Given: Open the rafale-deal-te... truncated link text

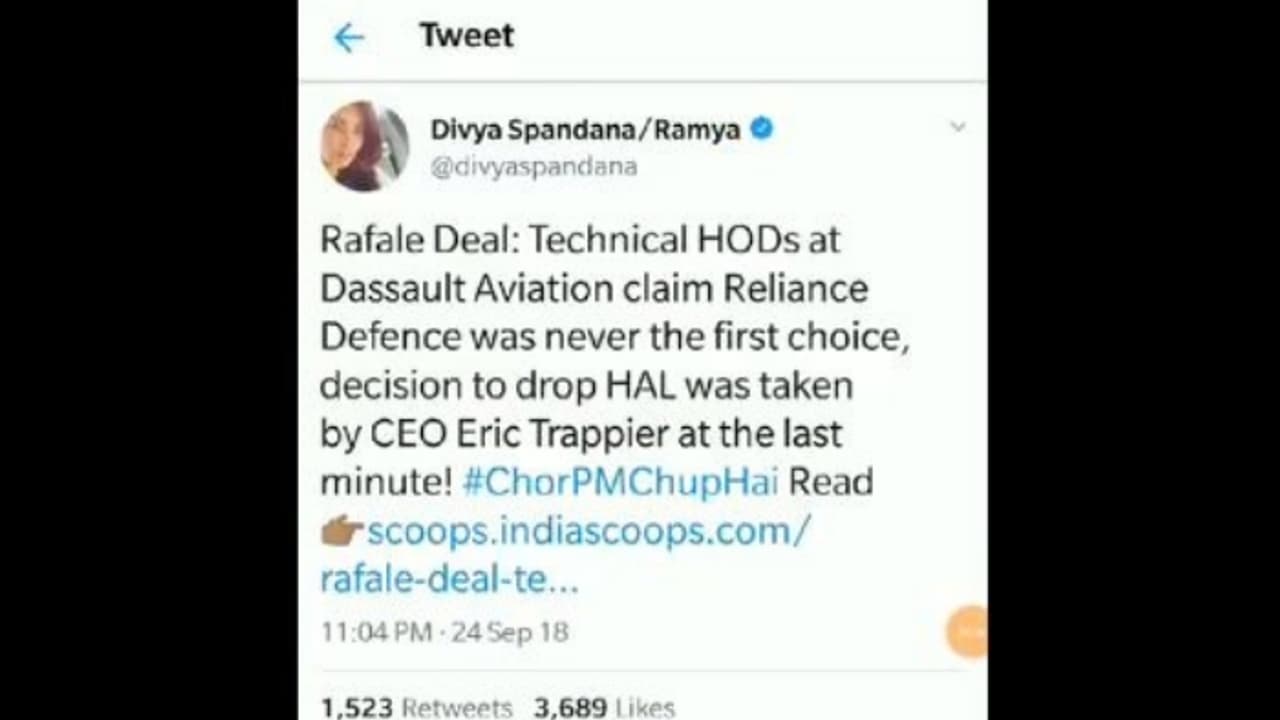Looking at the screenshot, I should tap(449, 579).
